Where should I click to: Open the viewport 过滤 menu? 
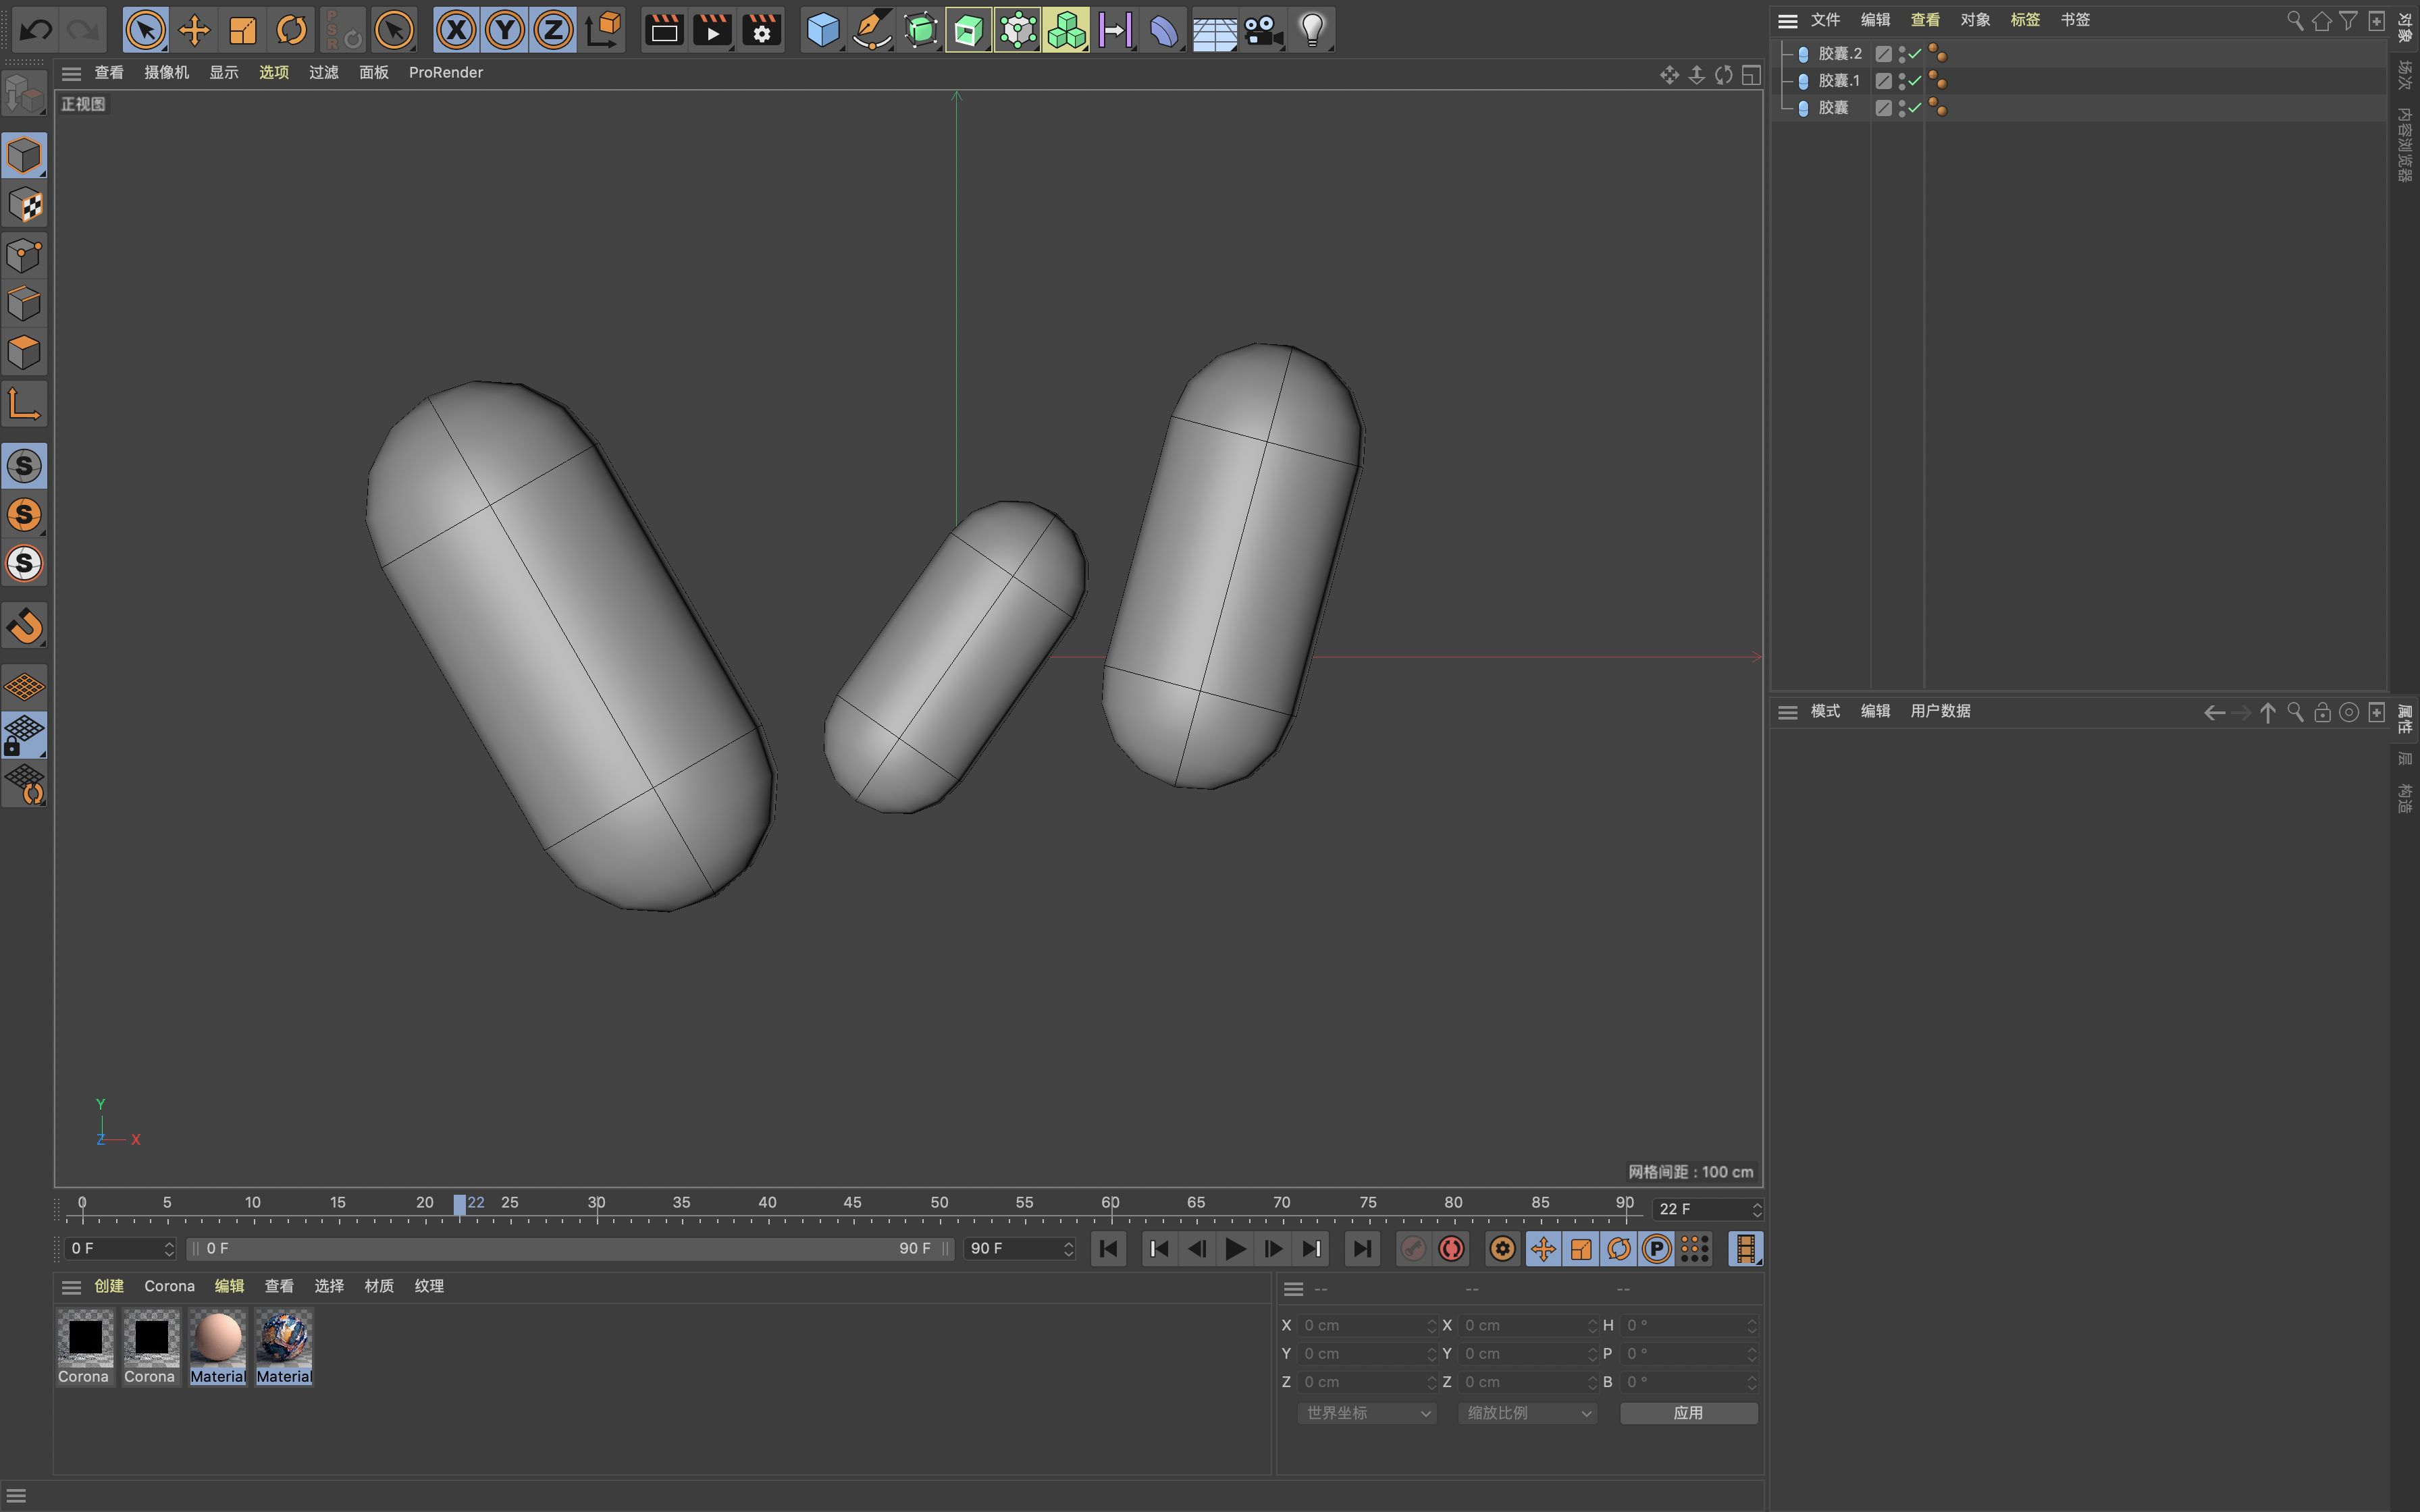click(x=324, y=72)
